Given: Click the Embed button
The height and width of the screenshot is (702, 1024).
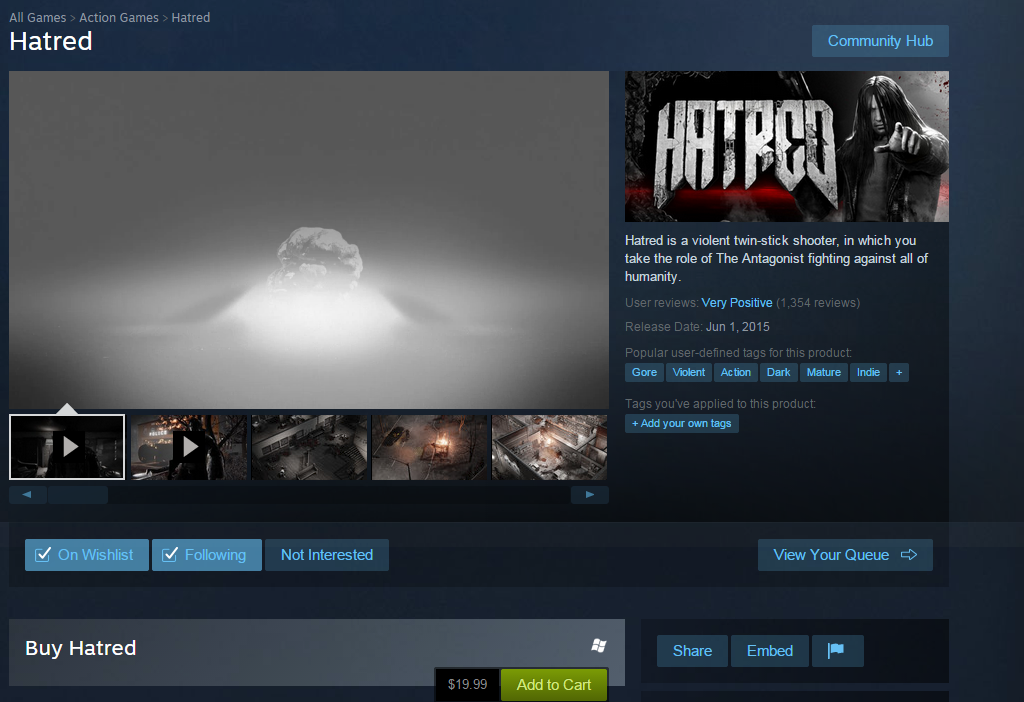Looking at the screenshot, I should click(x=770, y=651).
